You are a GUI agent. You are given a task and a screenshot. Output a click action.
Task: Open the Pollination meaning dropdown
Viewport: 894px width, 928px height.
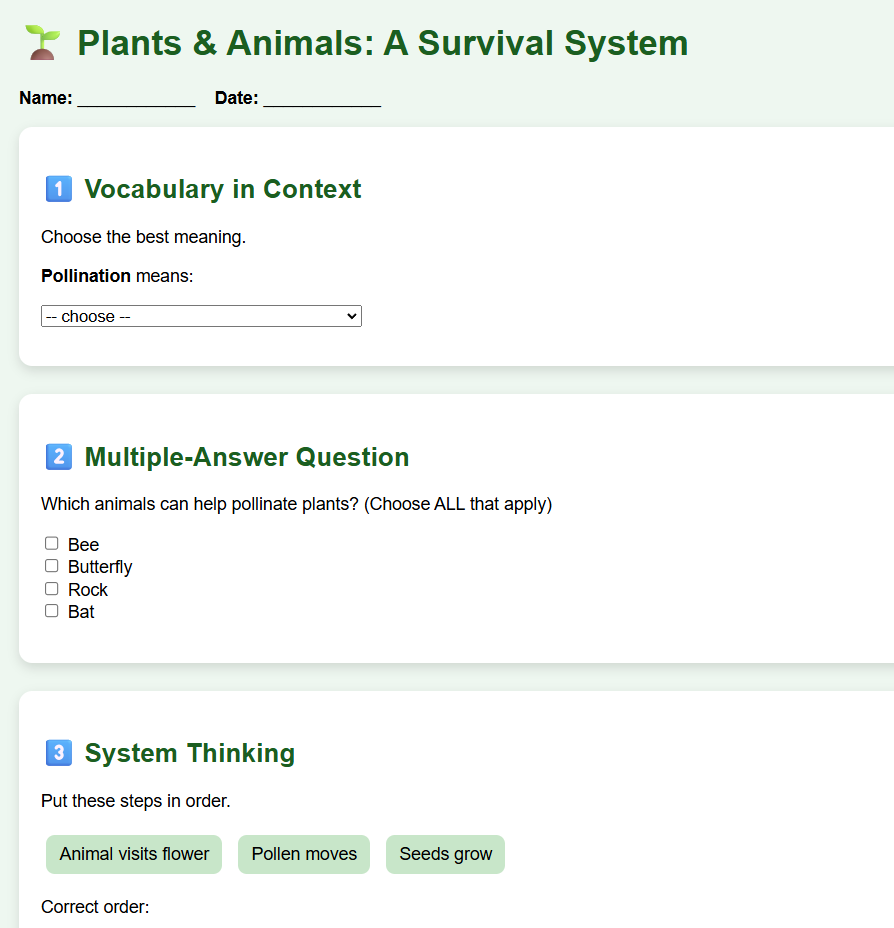201,316
